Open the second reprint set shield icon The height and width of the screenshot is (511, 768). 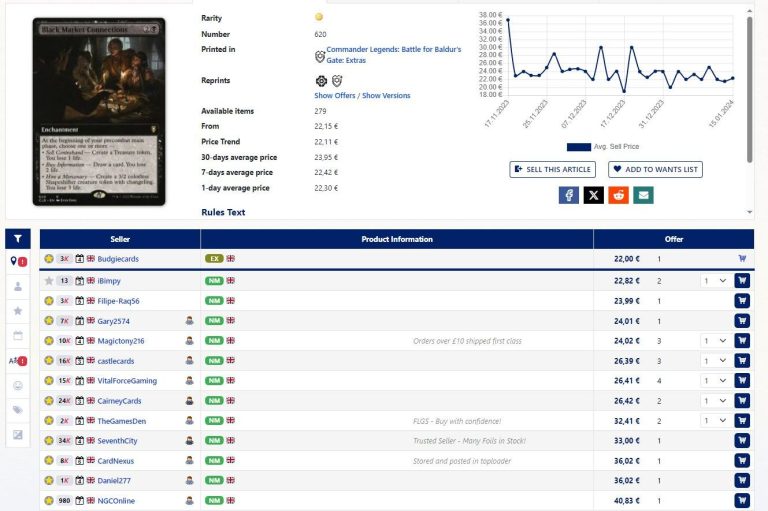(337, 81)
